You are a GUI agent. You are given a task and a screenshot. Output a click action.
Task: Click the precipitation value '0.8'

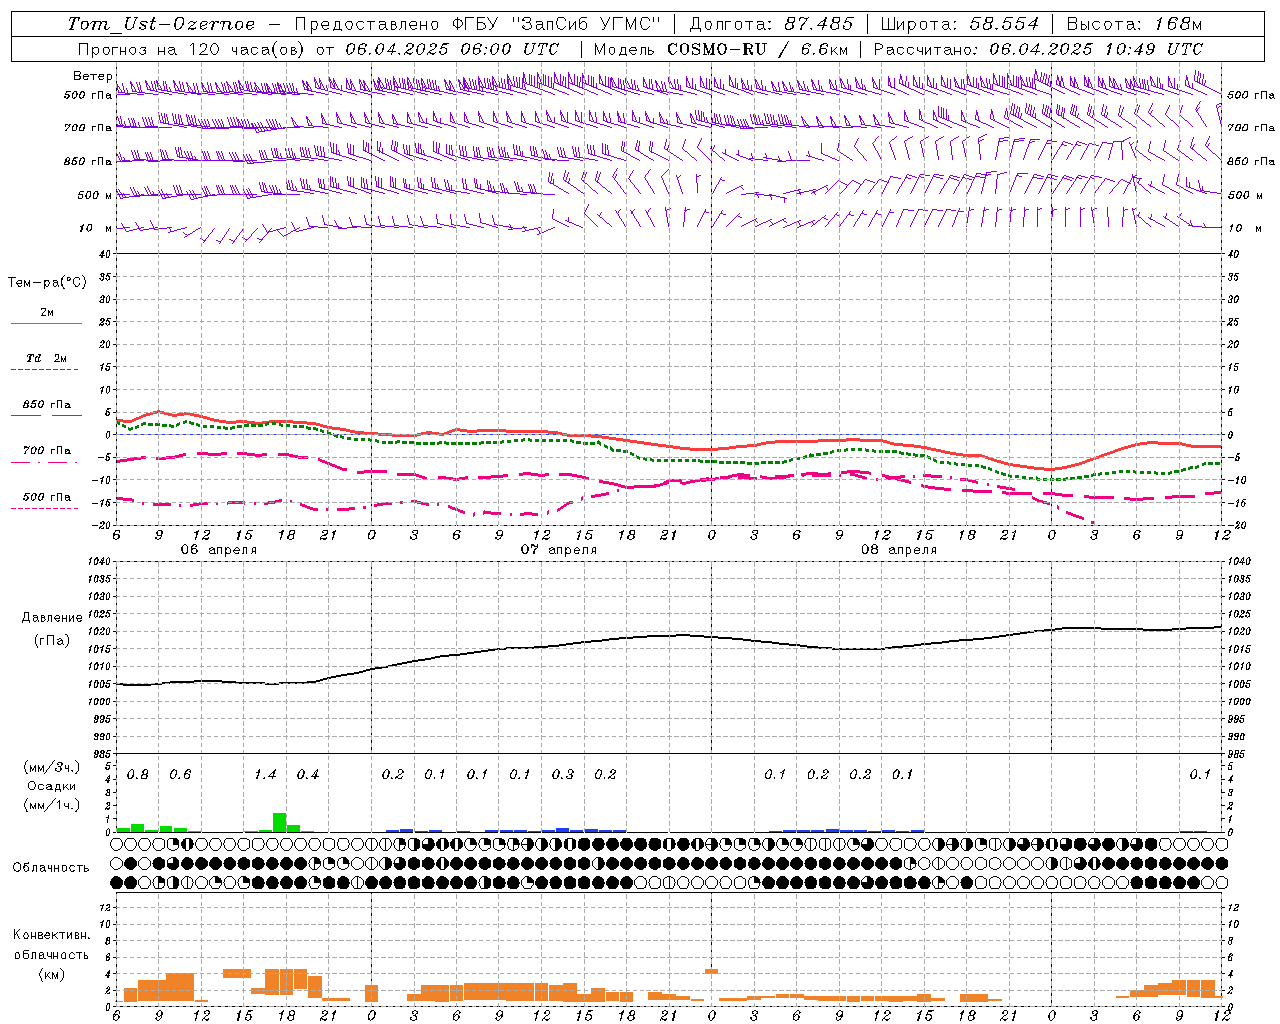pos(138,774)
